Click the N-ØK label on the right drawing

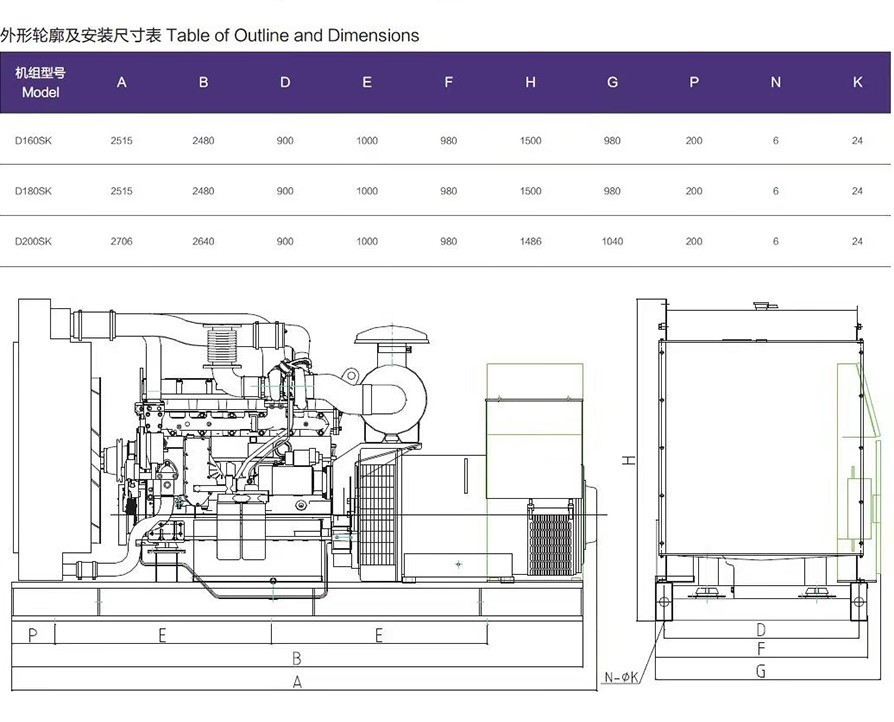coord(620,674)
